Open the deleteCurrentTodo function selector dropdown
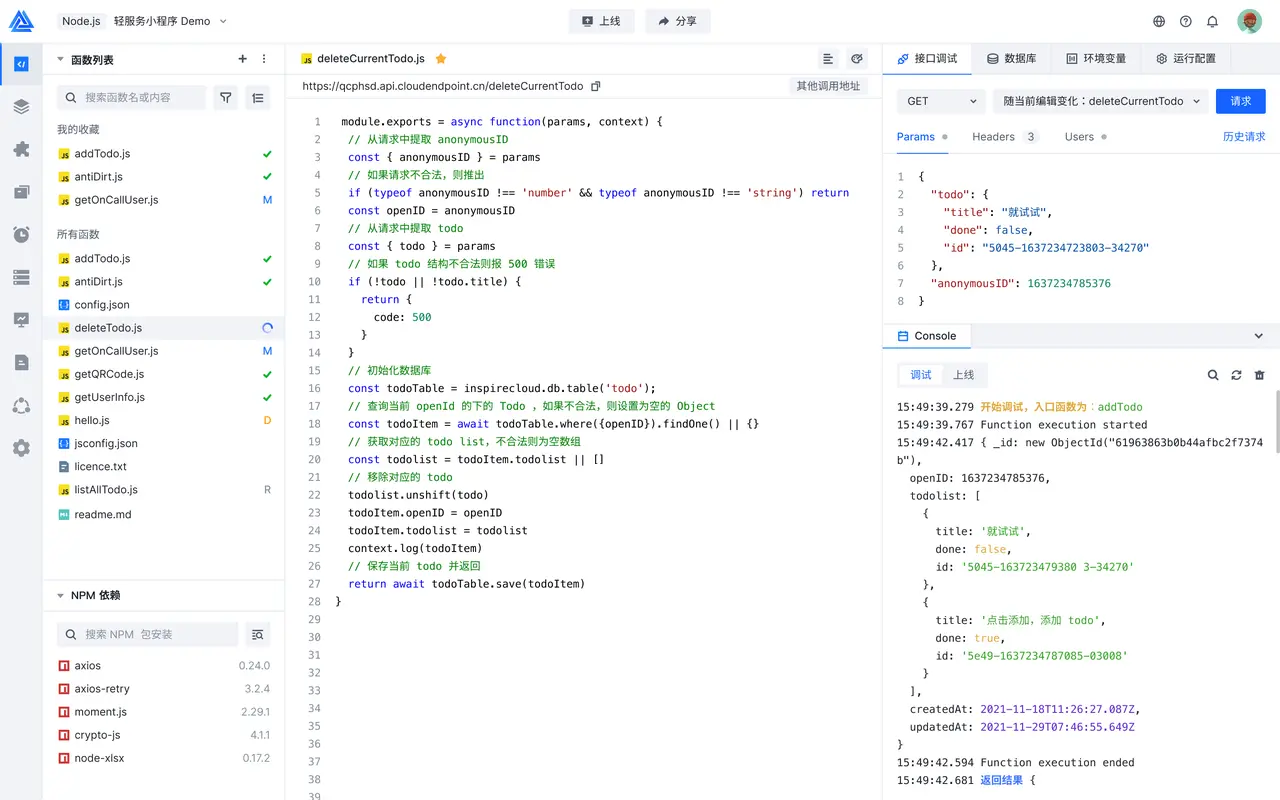This screenshot has width=1280, height=800. click(1099, 101)
